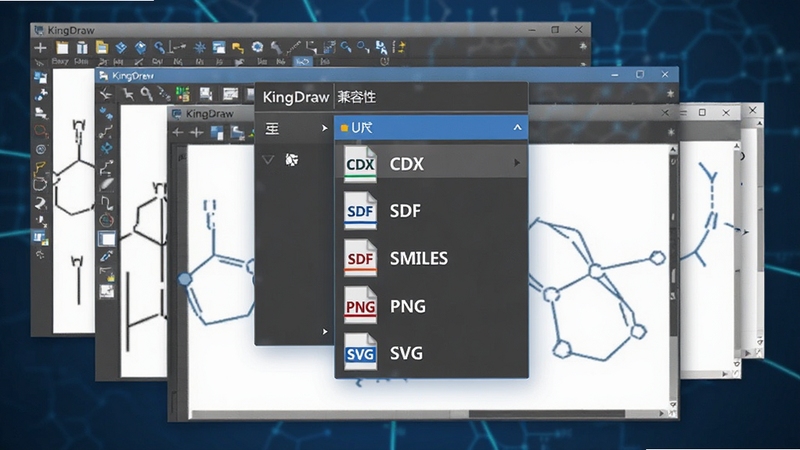The image size is (800, 450).
Task: Click front window horizontal scrollbar right arrow
Action: (x=661, y=414)
